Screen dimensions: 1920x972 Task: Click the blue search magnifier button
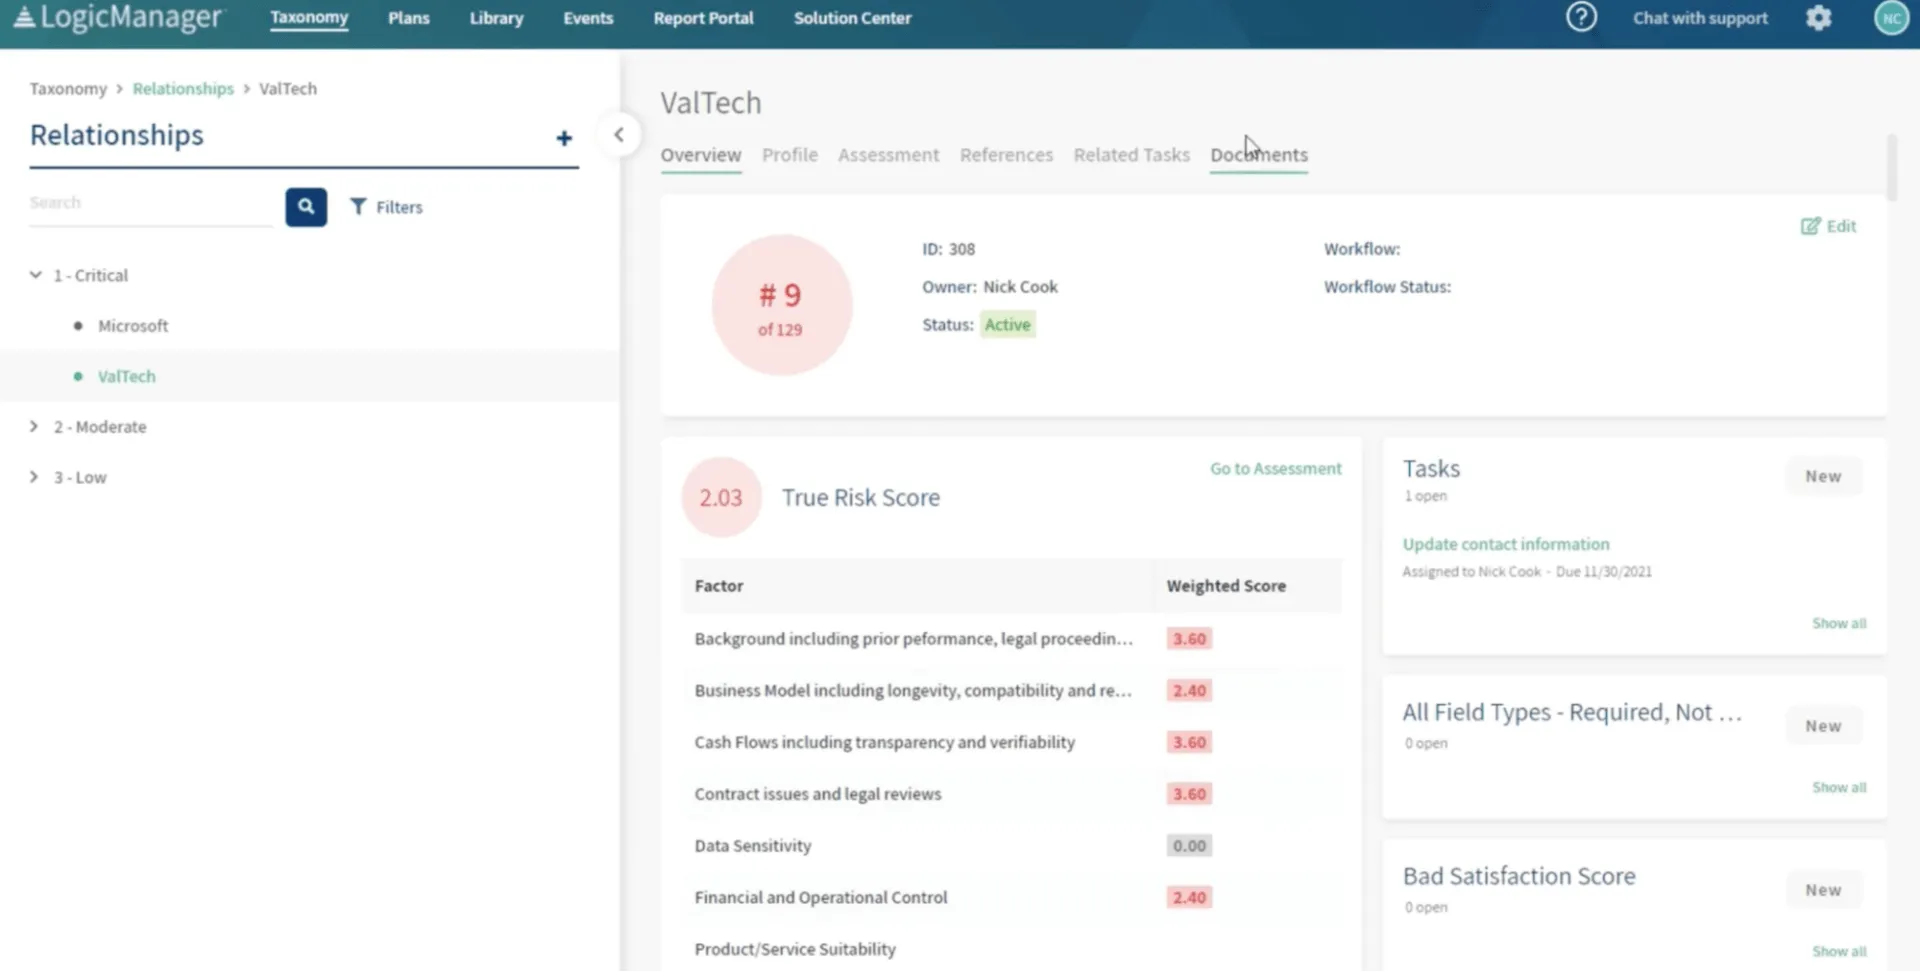[306, 207]
